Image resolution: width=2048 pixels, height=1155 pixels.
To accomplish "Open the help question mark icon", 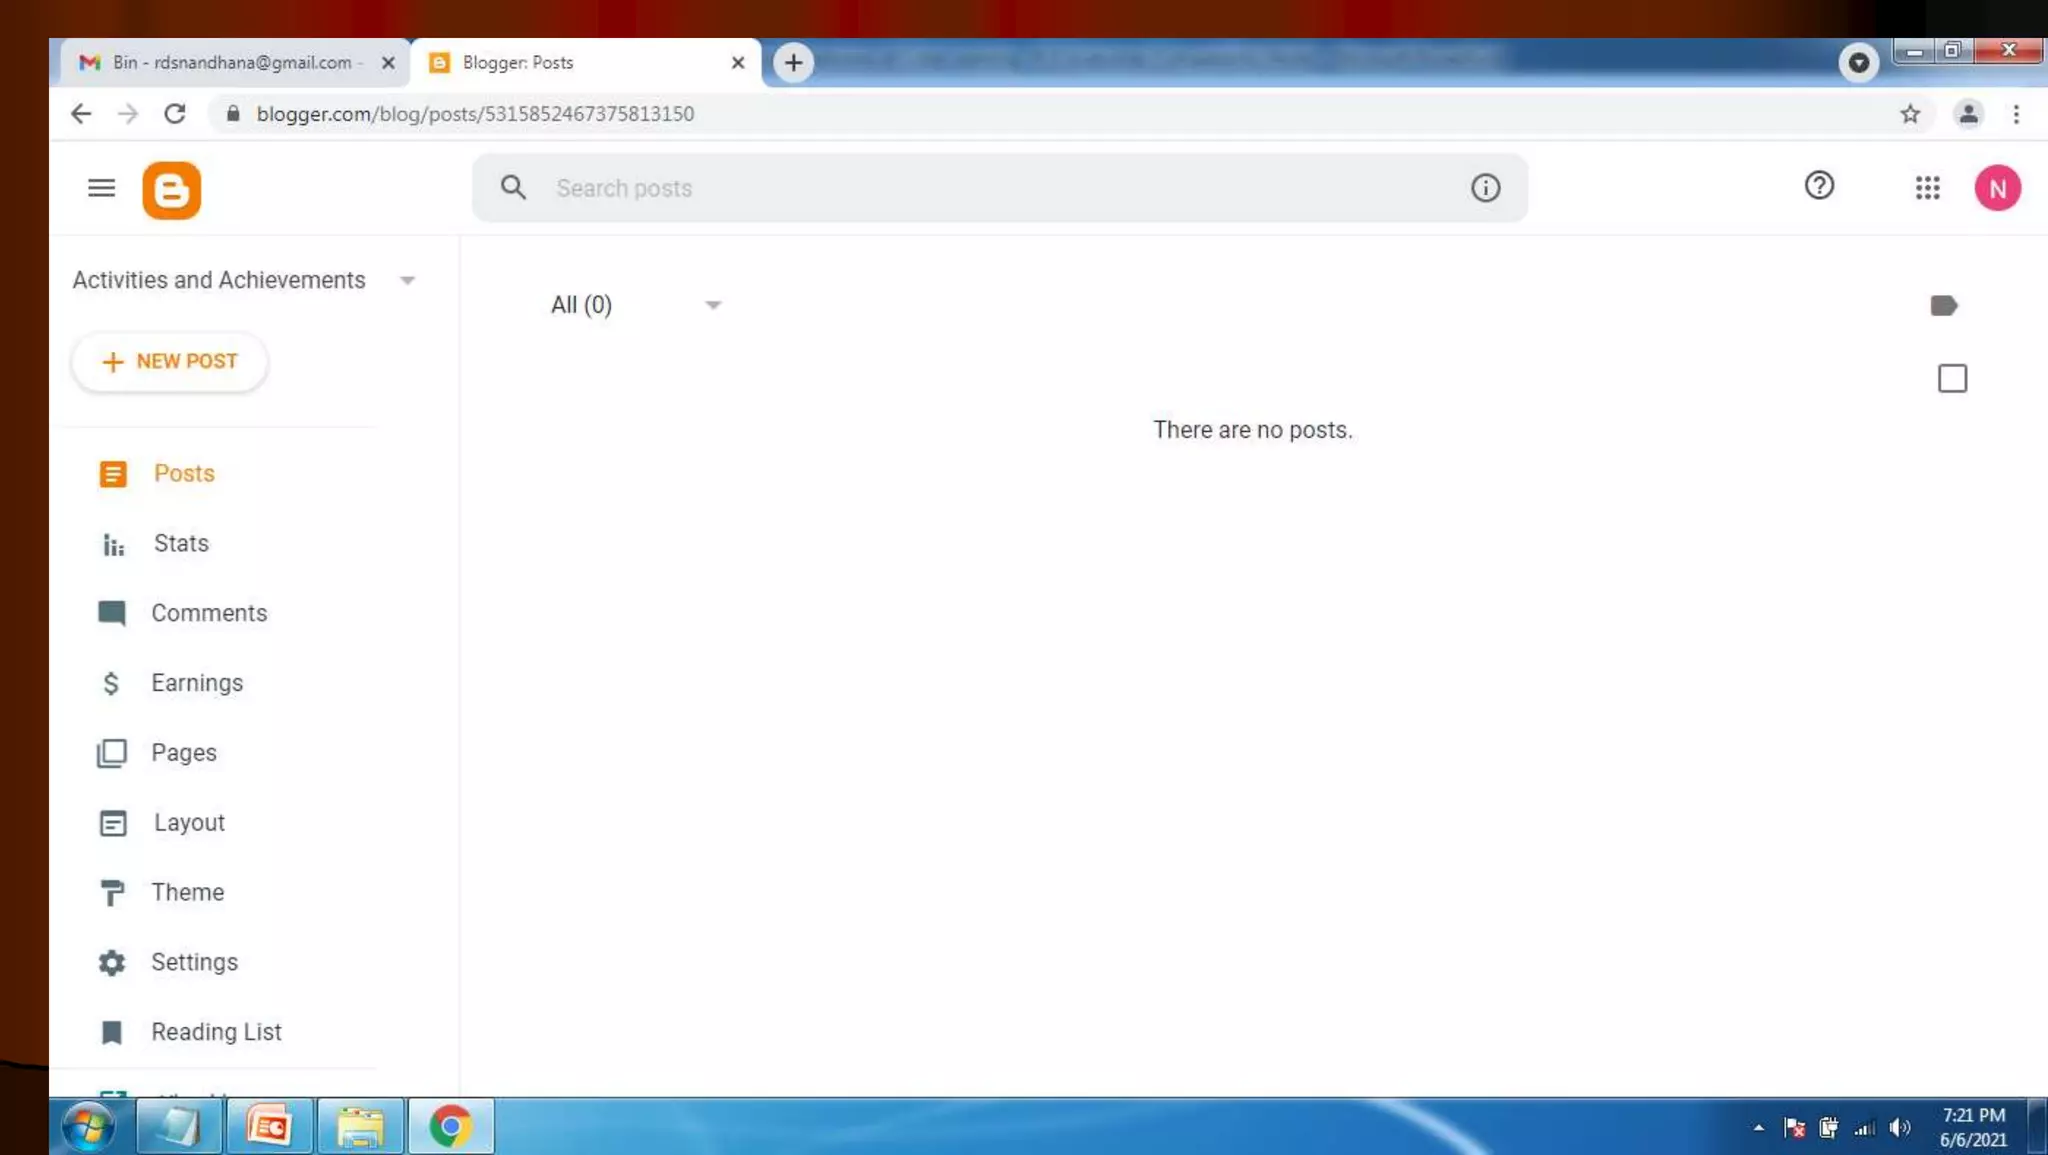I will (1819, 186).
